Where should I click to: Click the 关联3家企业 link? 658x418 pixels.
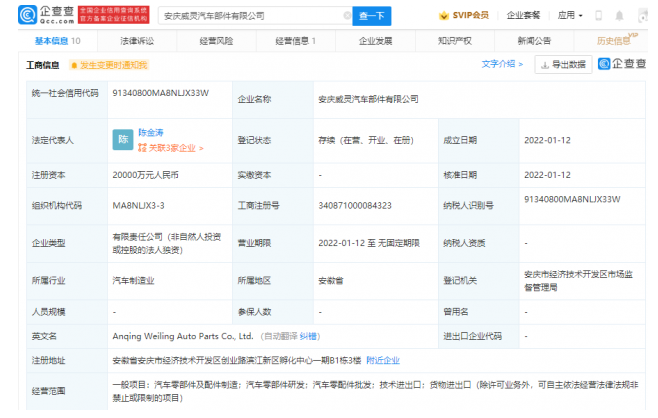[x=171, y=148]
